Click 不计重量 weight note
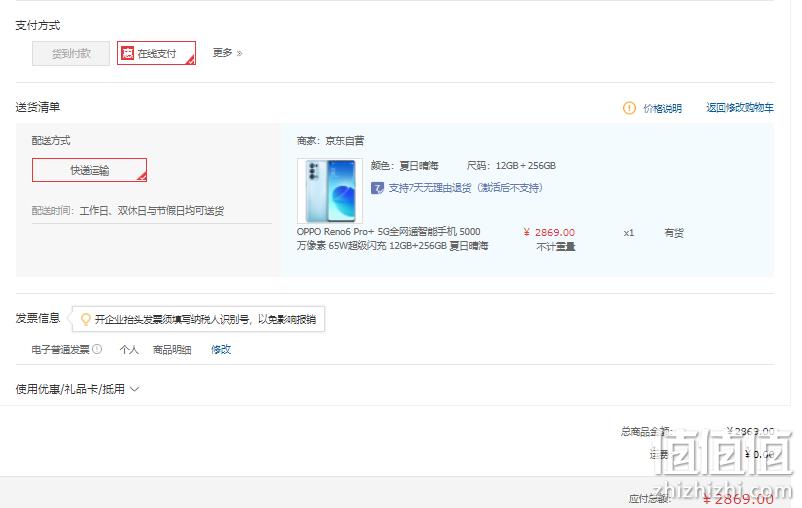The width and height of the screenshot is (802, 508). [x=555, y=247]
